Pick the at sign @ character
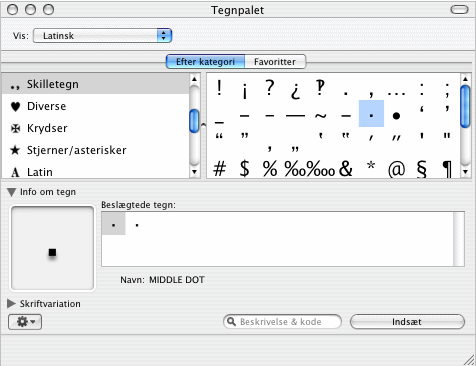The width and height of the screenshot is (476, 366). click(396, 169)
